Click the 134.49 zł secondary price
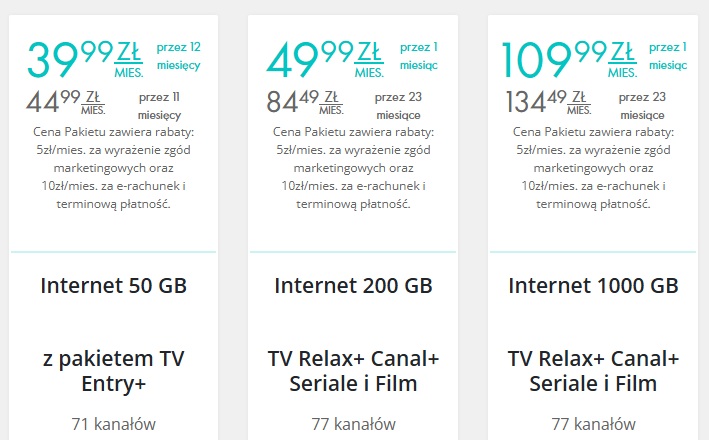Screen dimensions: 709x440 tap(548, 102)
